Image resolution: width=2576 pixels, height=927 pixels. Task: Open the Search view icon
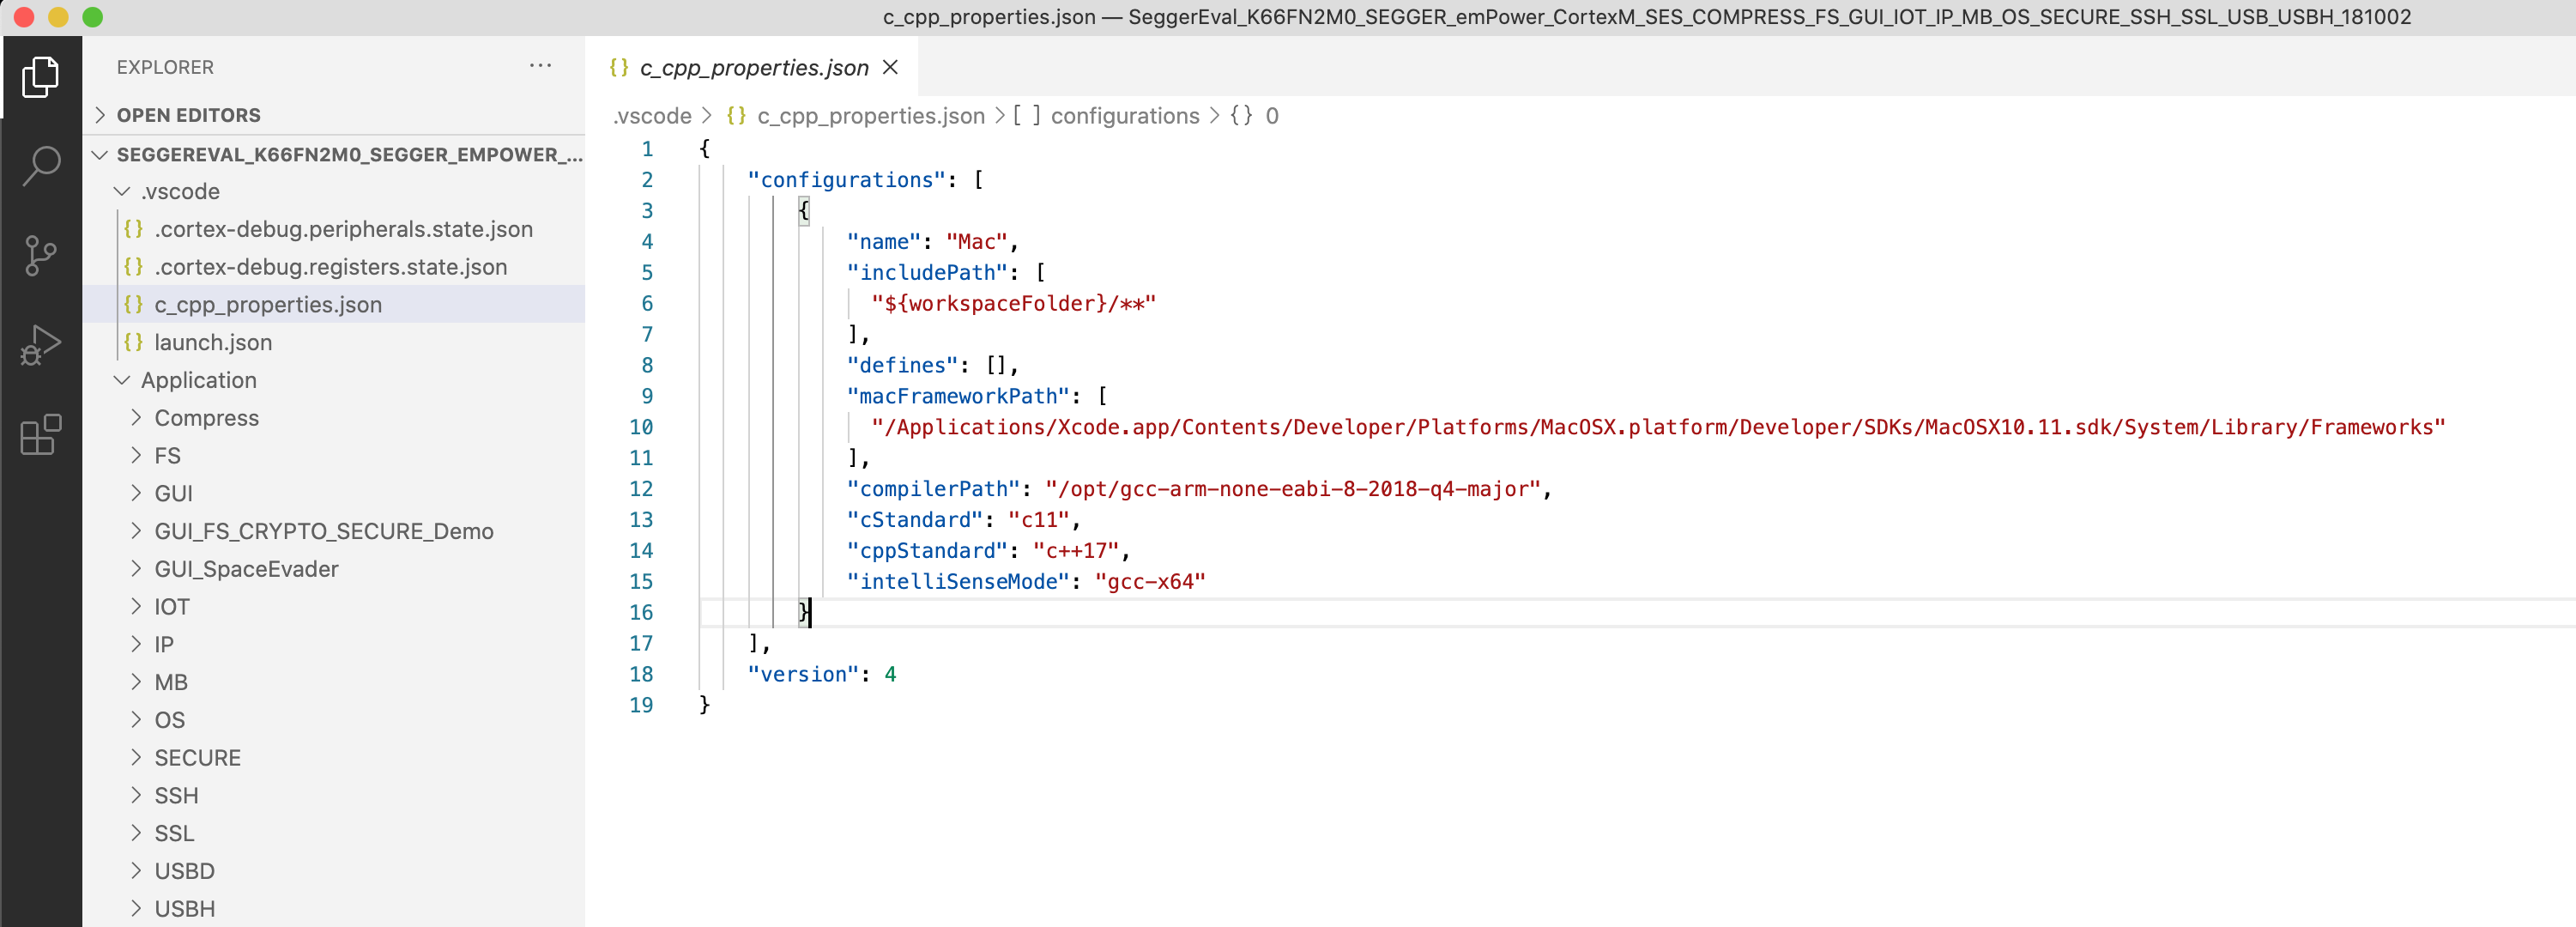pyautogui.click(x=40, y=165)
